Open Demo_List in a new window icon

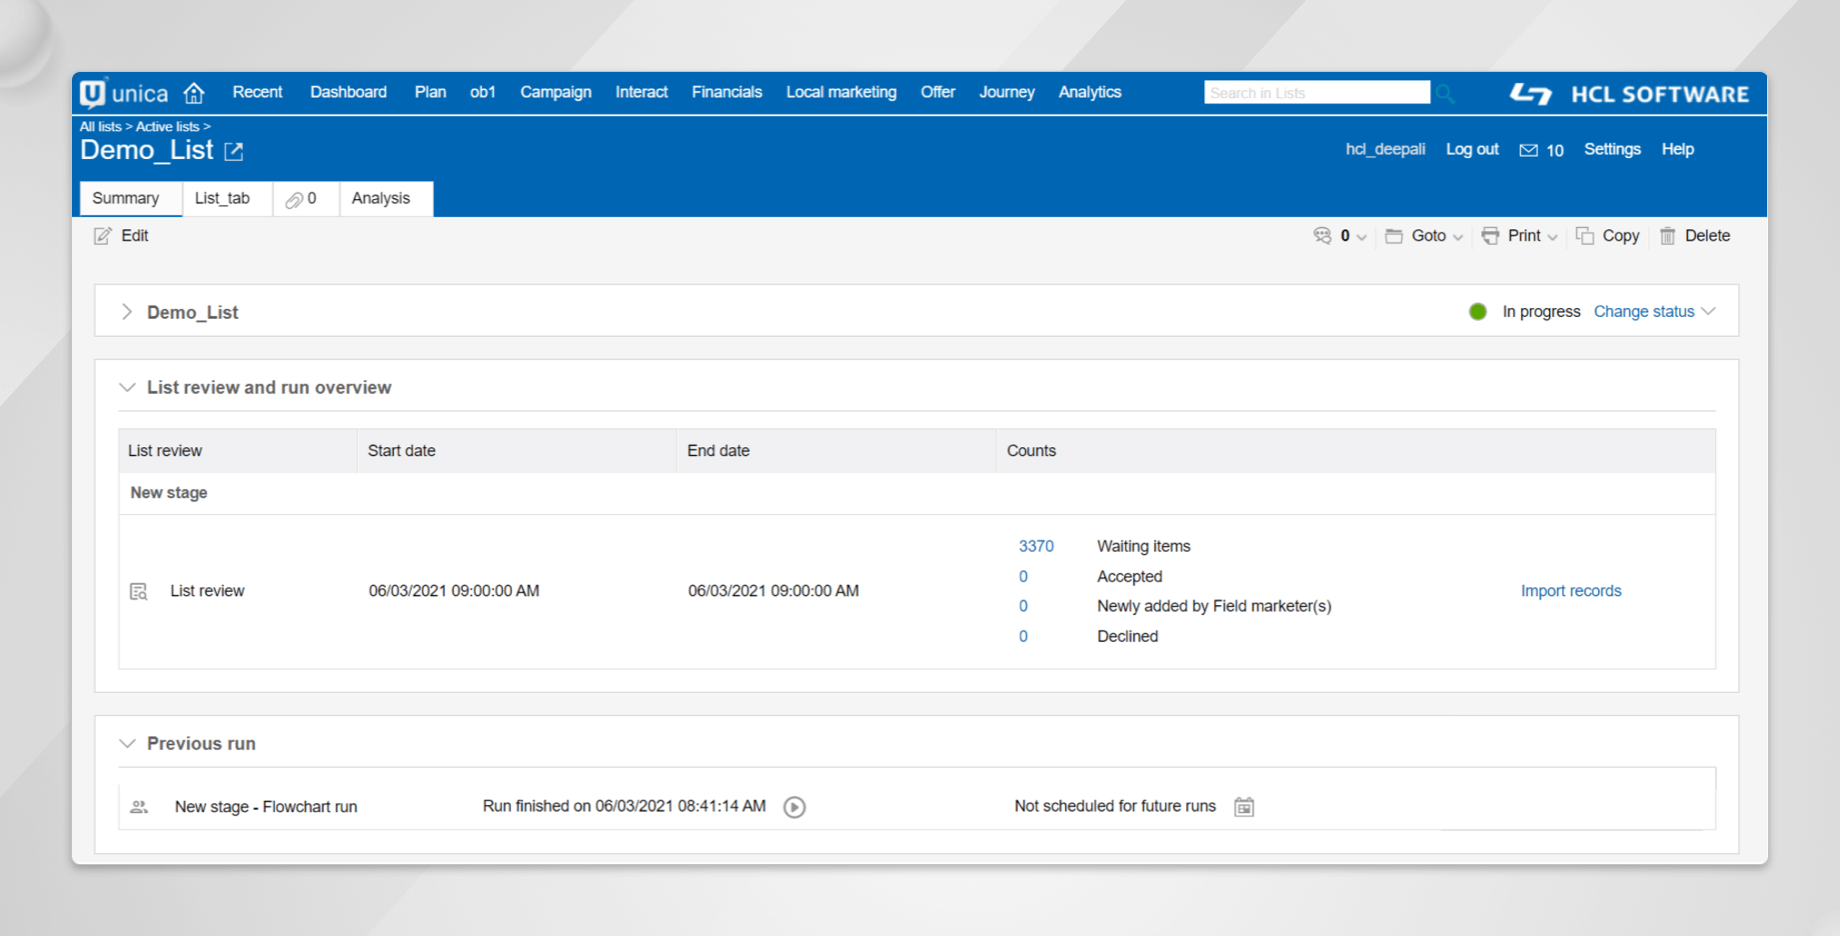click(233, 151)
